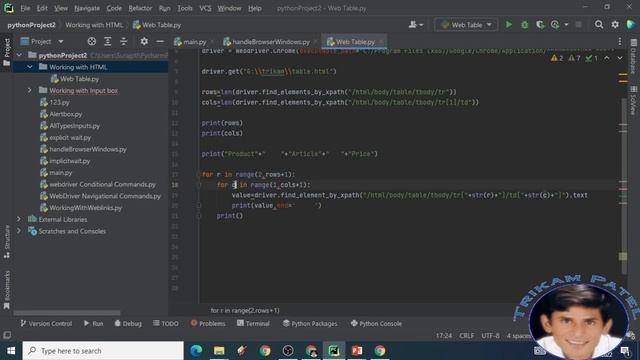Select Web Table.py in project tree
The image size is (640, 360).
[79, 79]
